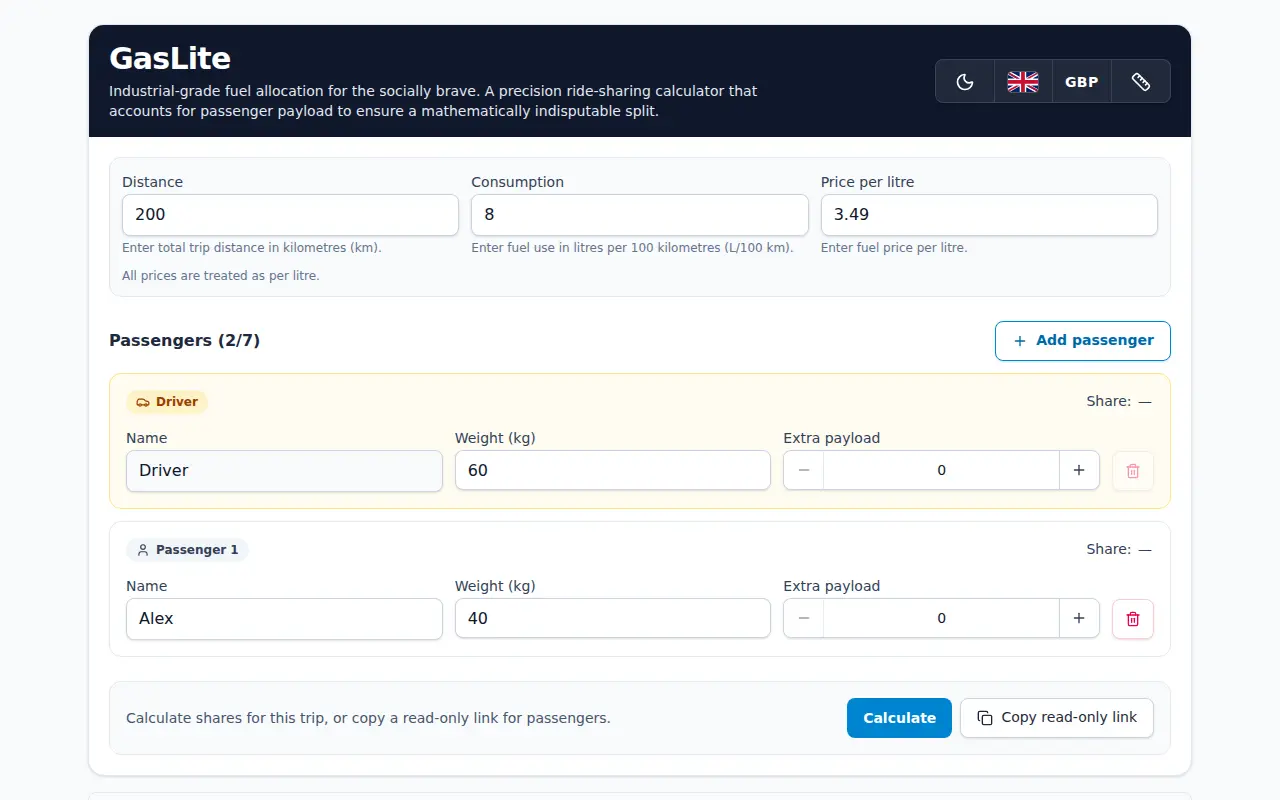Click consumption L/100 km hint
The image size is (1280, 800).
632,248
